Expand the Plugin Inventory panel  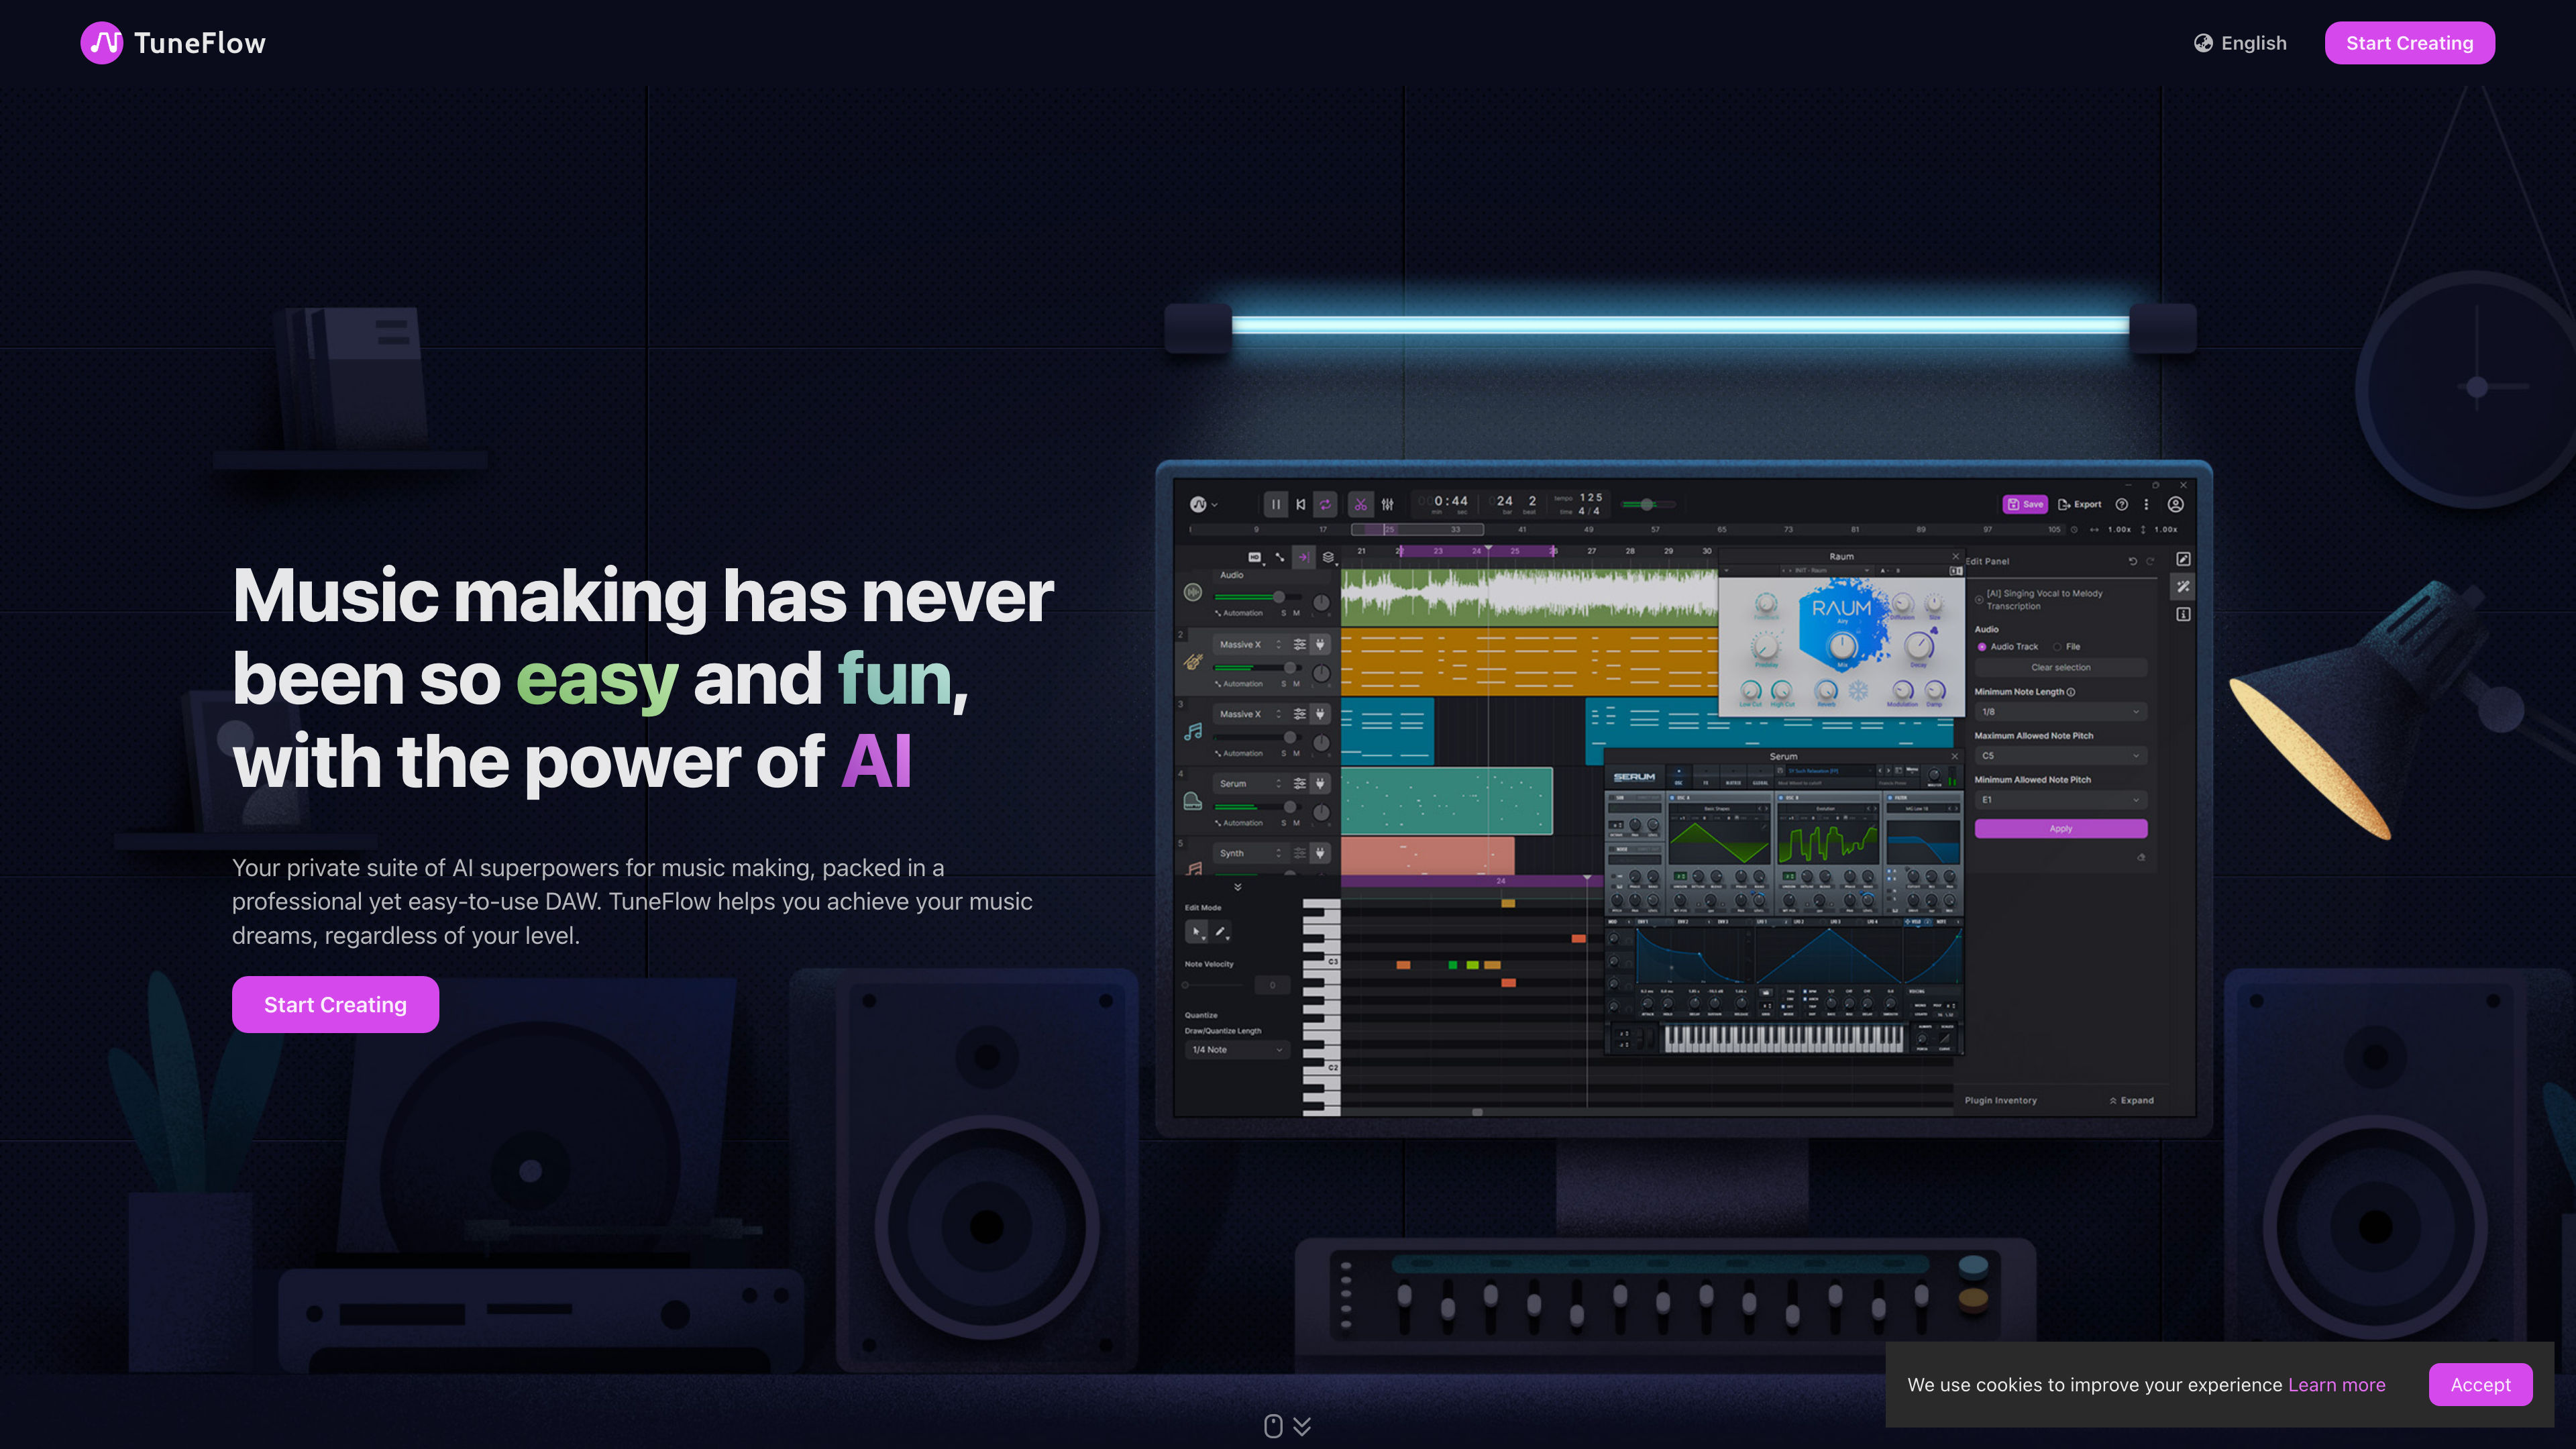coord(2131,1100)
